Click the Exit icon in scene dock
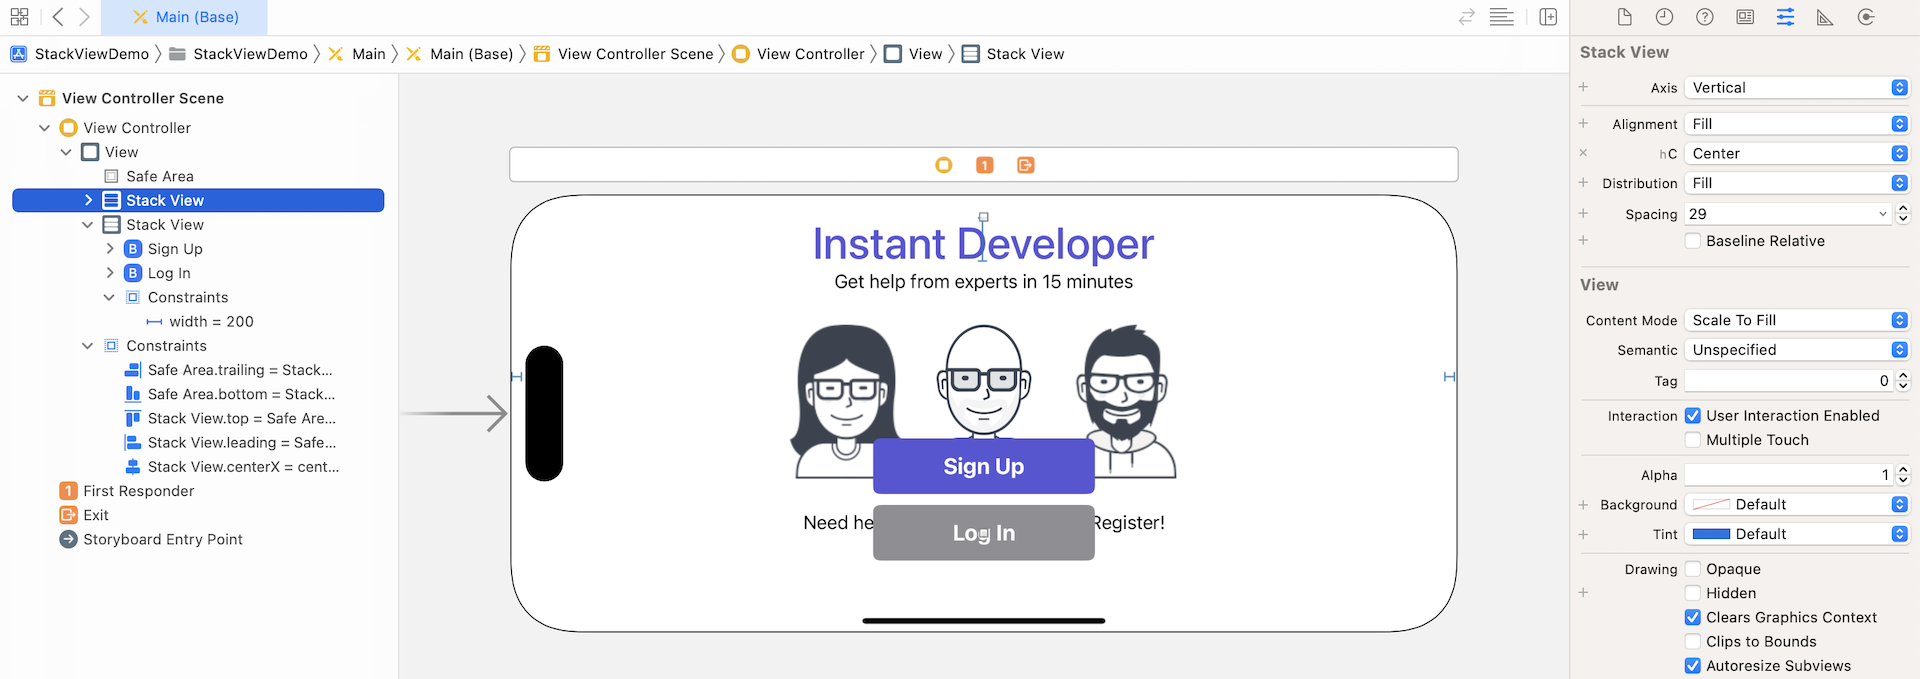 (x=1025, y=165)
